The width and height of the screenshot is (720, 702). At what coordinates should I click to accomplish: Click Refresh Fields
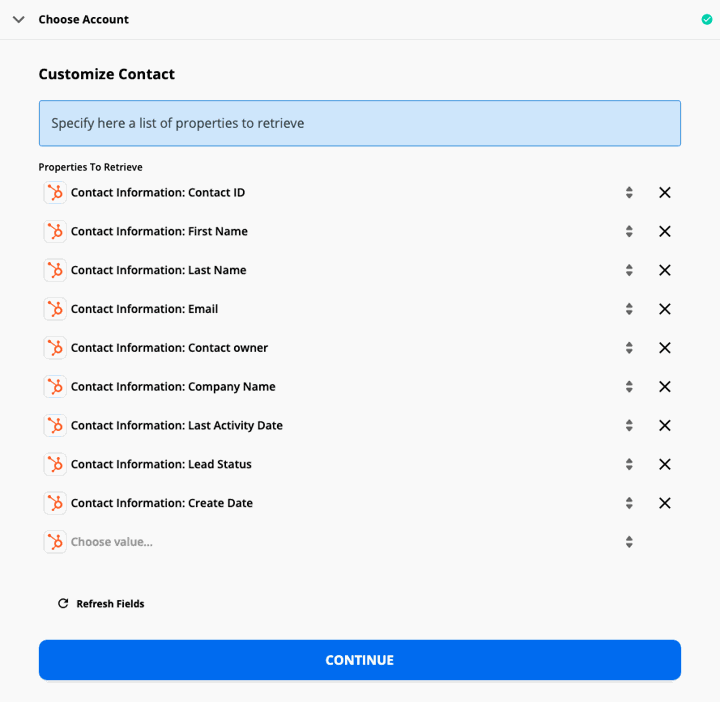110,603
